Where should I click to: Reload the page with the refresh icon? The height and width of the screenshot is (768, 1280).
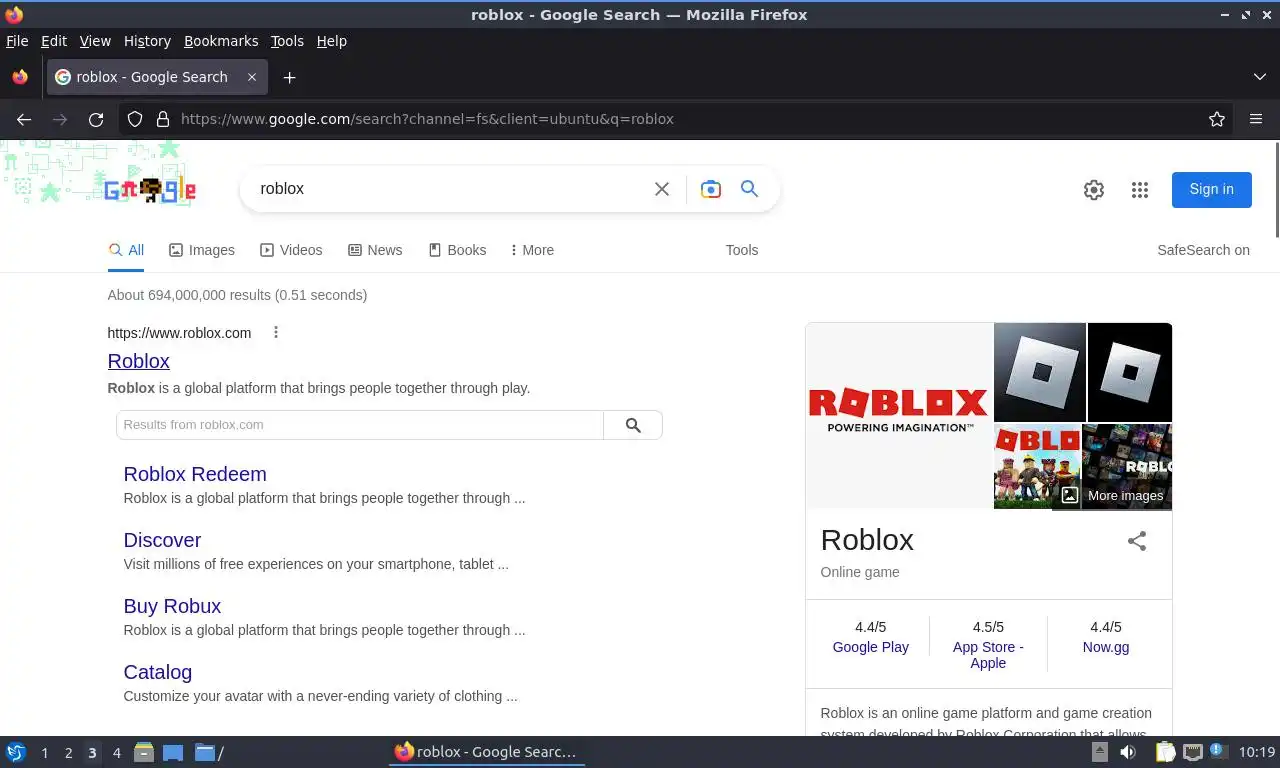click(x=96, y=119)
